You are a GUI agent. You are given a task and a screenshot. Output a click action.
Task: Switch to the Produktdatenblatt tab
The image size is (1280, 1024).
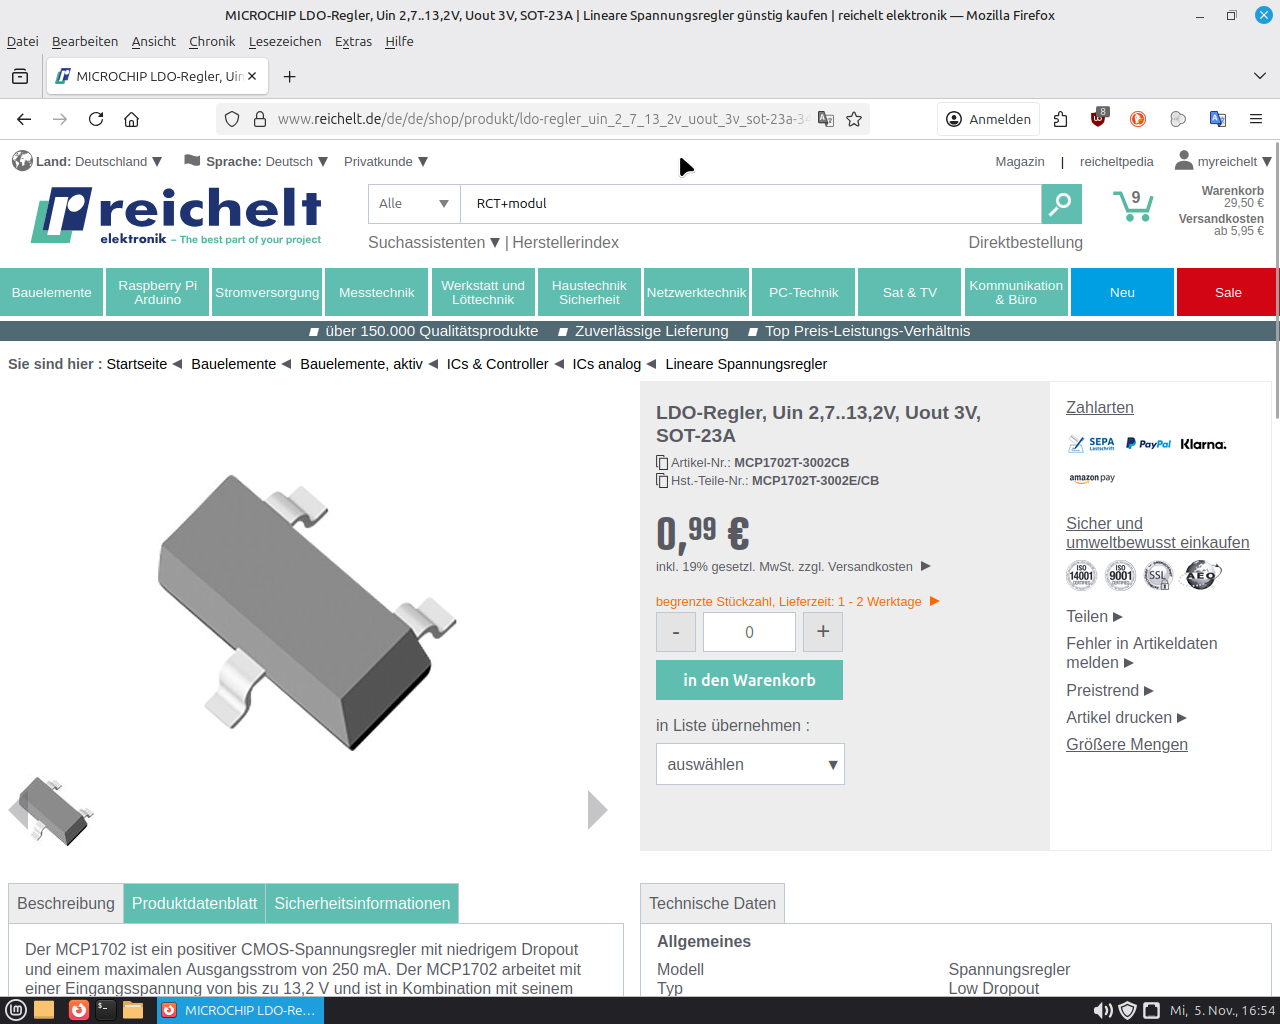[x=195, y=903]
